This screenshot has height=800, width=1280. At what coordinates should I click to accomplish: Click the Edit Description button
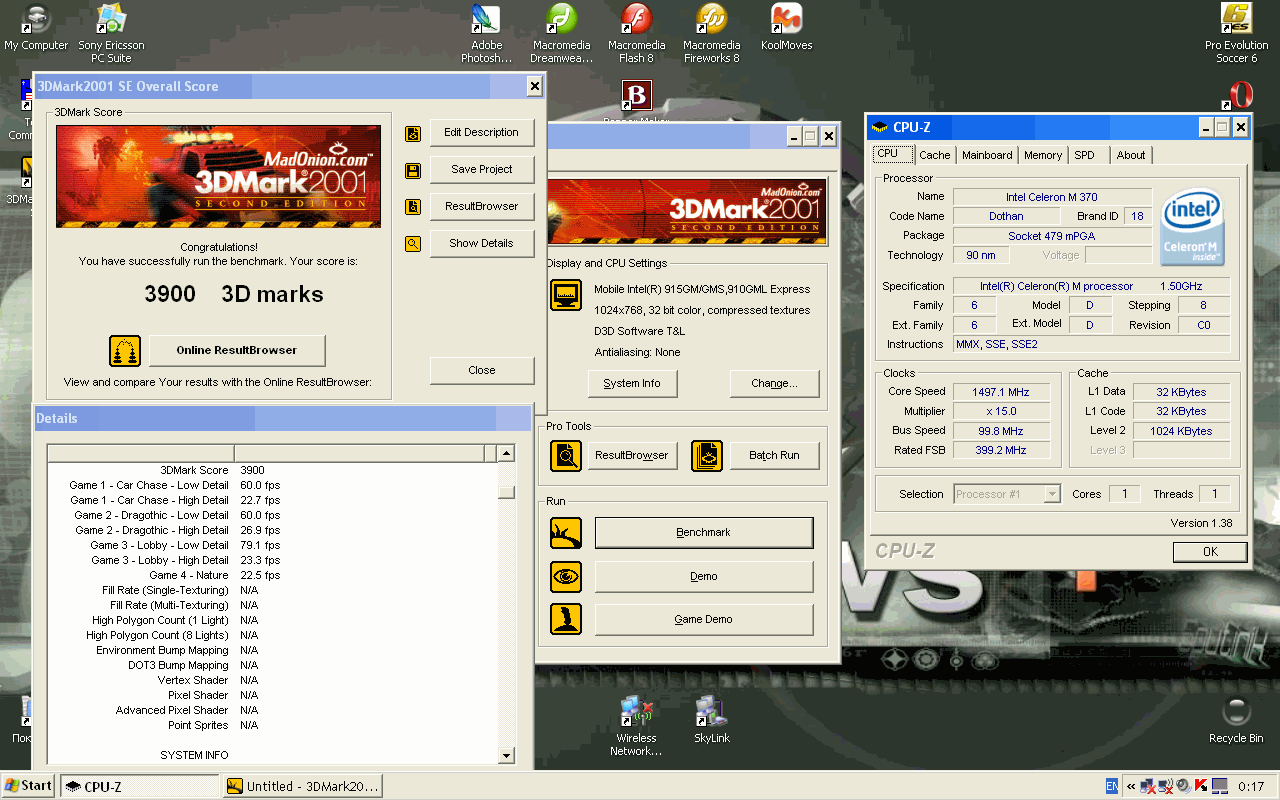point(482,133)
